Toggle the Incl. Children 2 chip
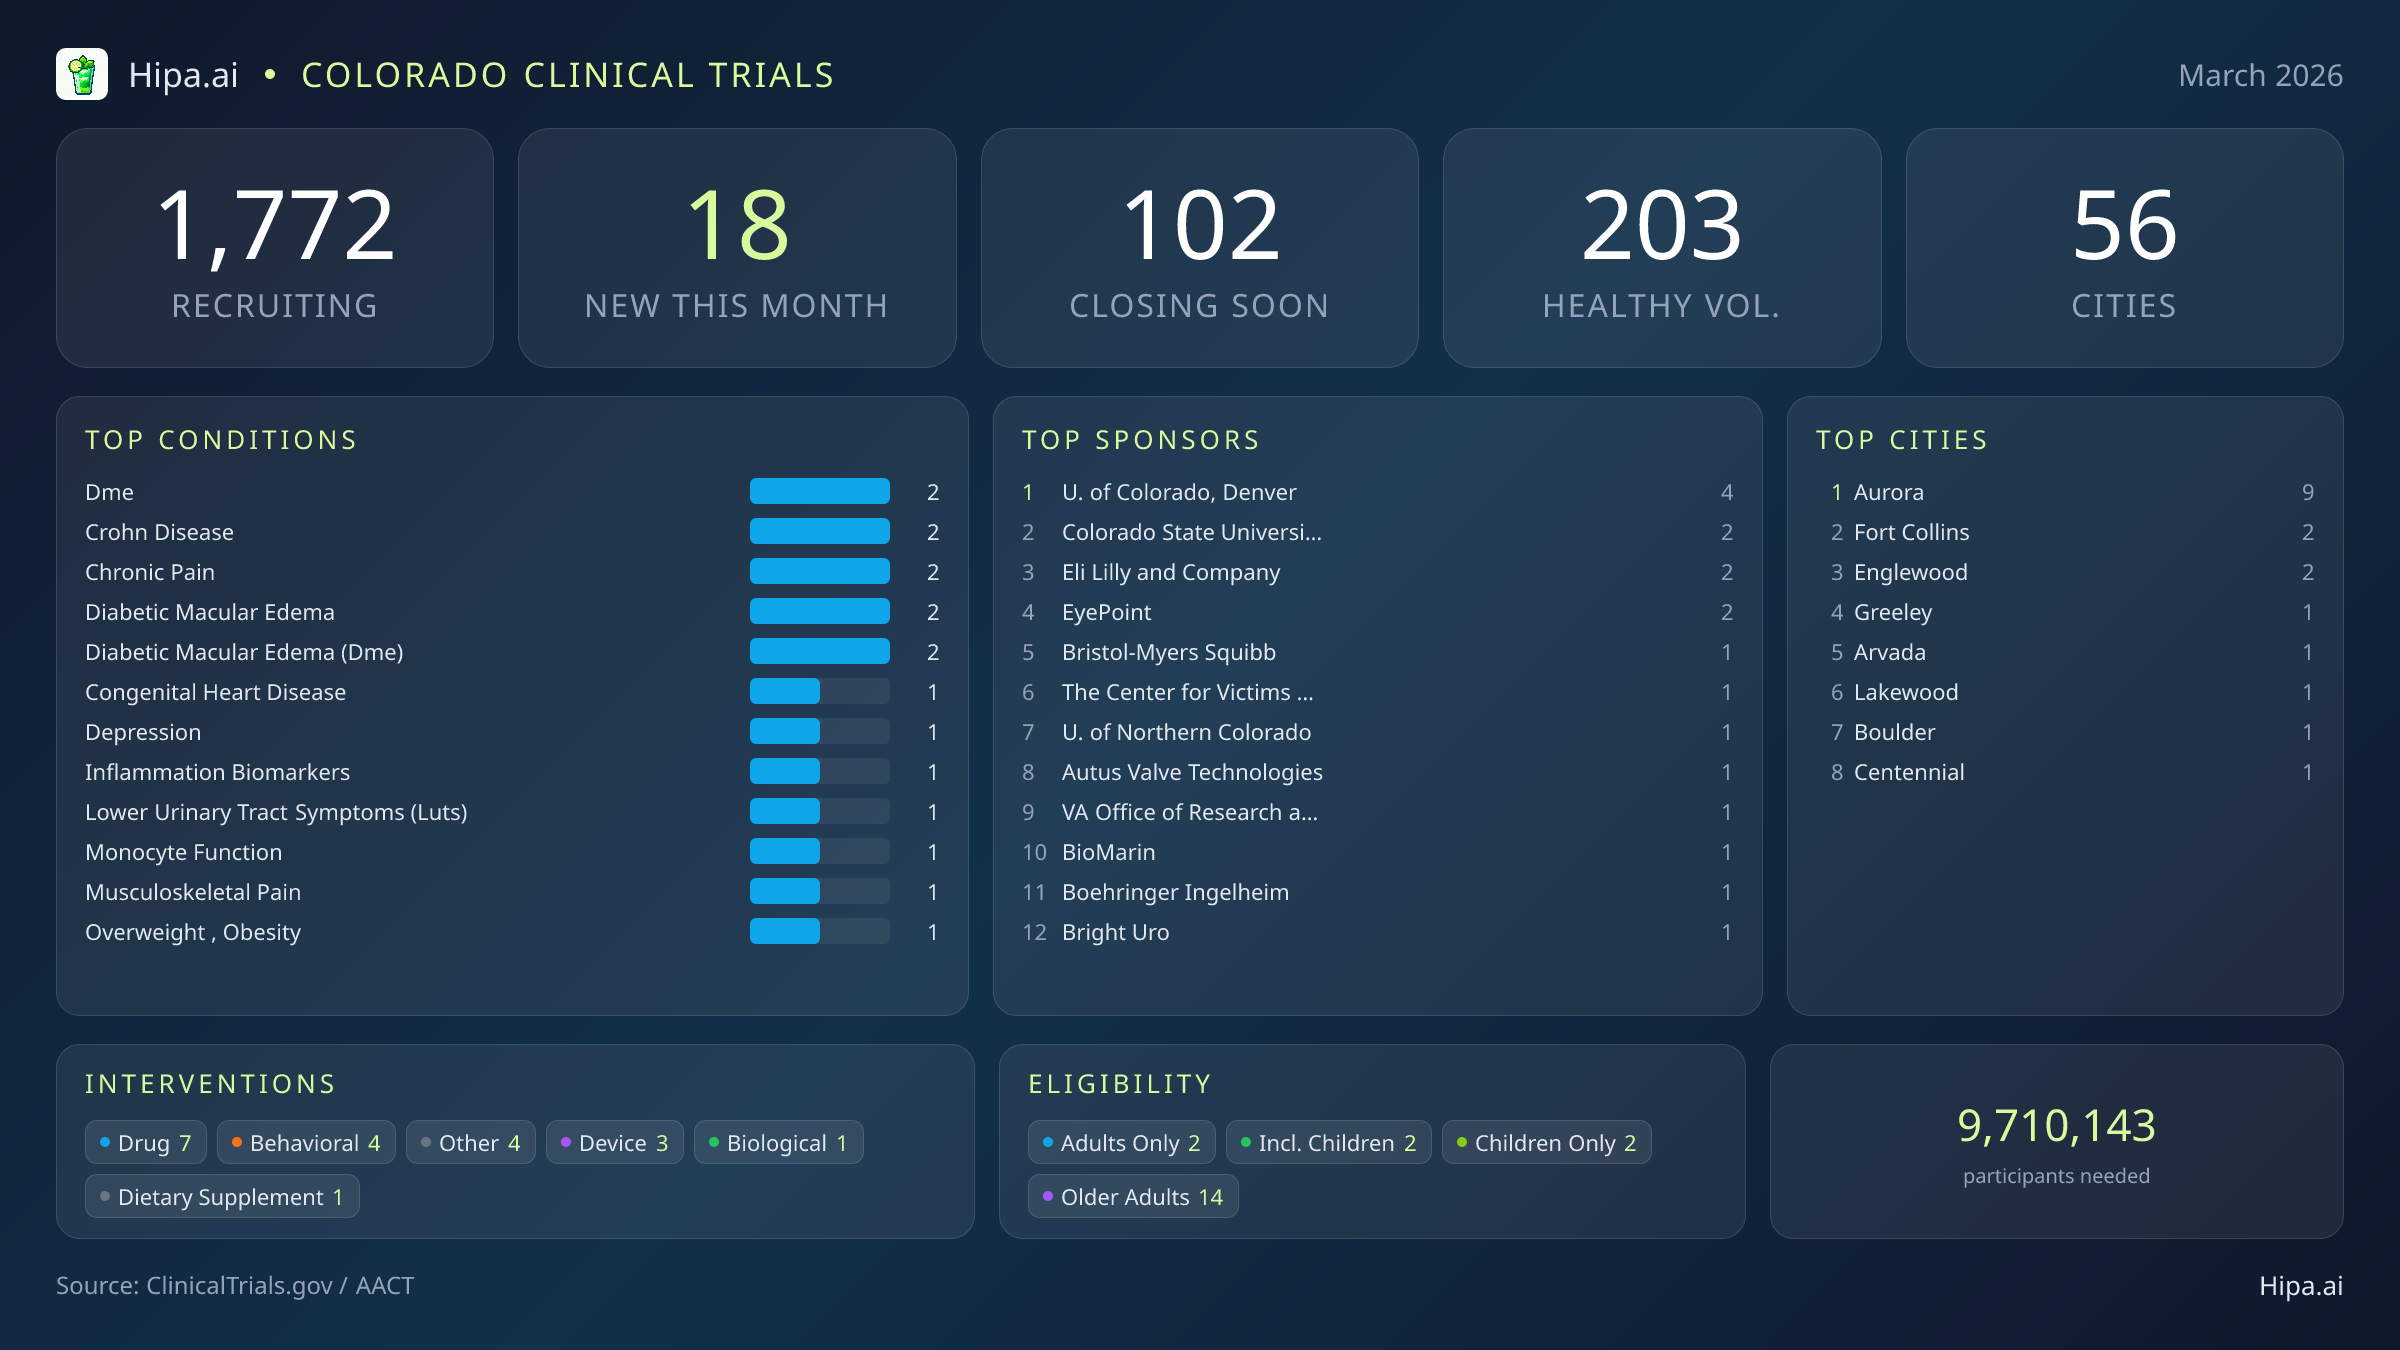The image size is (2400, 1350). tap(1328, 1141)
